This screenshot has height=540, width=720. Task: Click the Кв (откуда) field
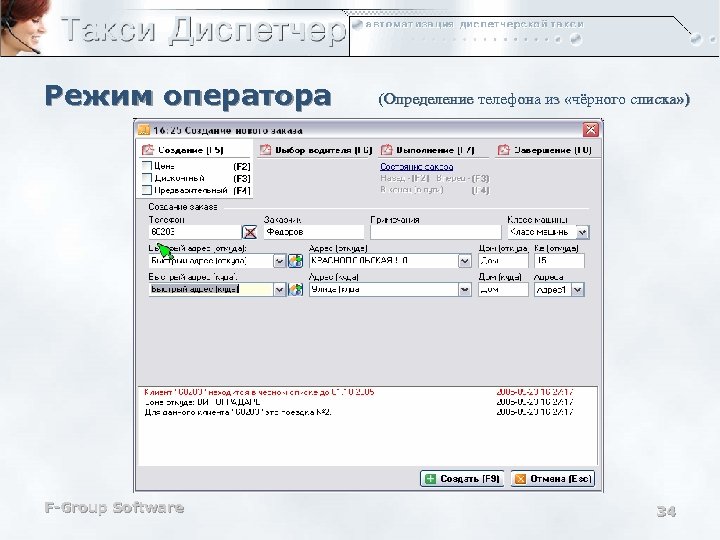point(559,261)
